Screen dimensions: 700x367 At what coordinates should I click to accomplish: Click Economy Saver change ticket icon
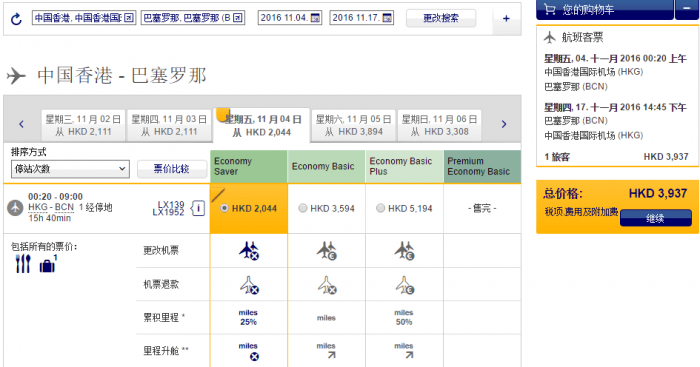tap(249, 250)
